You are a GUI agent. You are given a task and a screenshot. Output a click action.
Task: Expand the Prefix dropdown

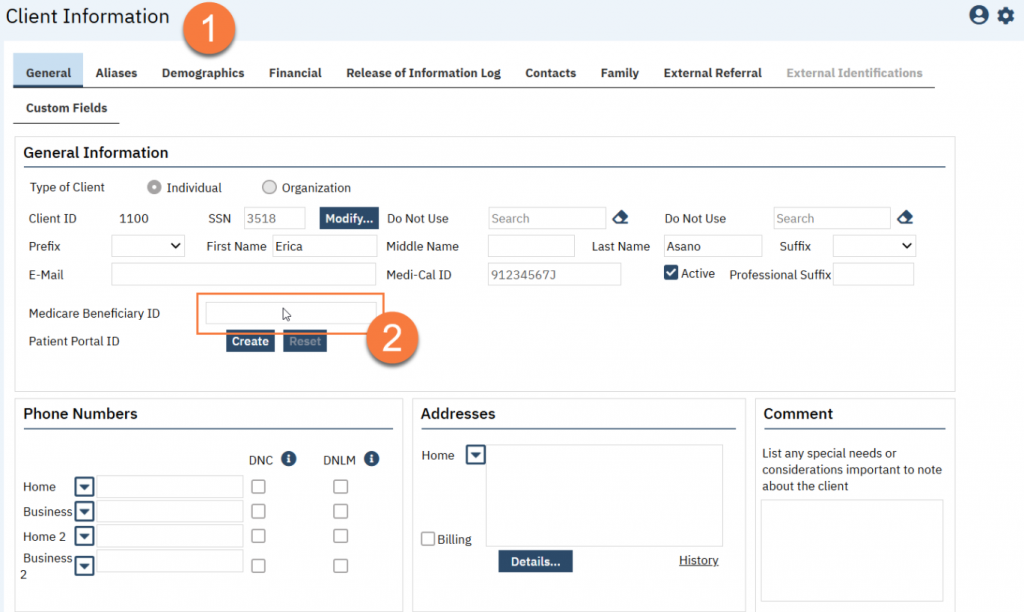pyautogui.click(x=148, y=246)
